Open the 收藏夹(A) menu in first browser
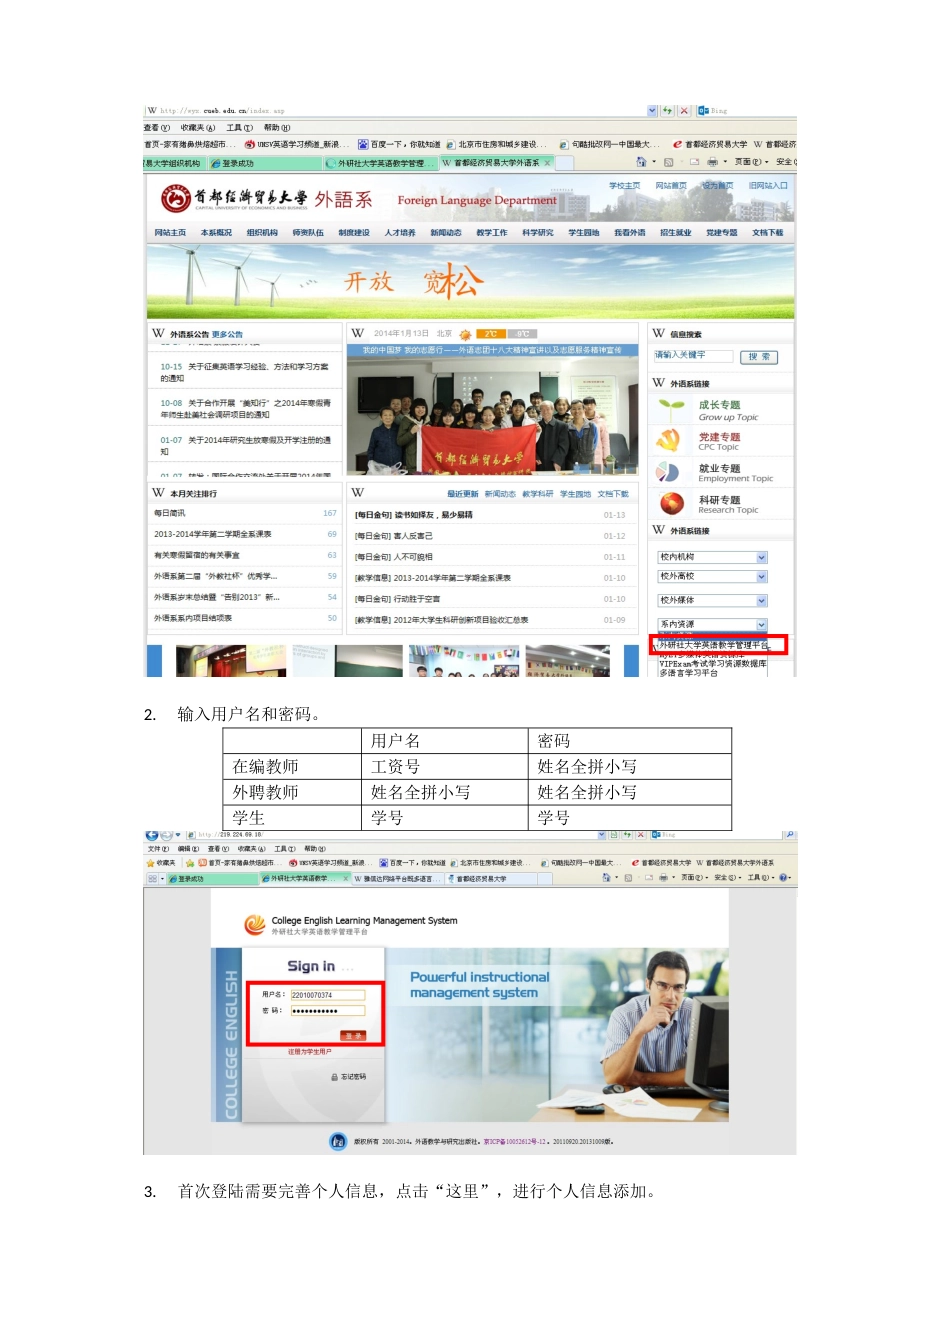The width and height of the screenshot is (950, 1344). pos(198,128)
